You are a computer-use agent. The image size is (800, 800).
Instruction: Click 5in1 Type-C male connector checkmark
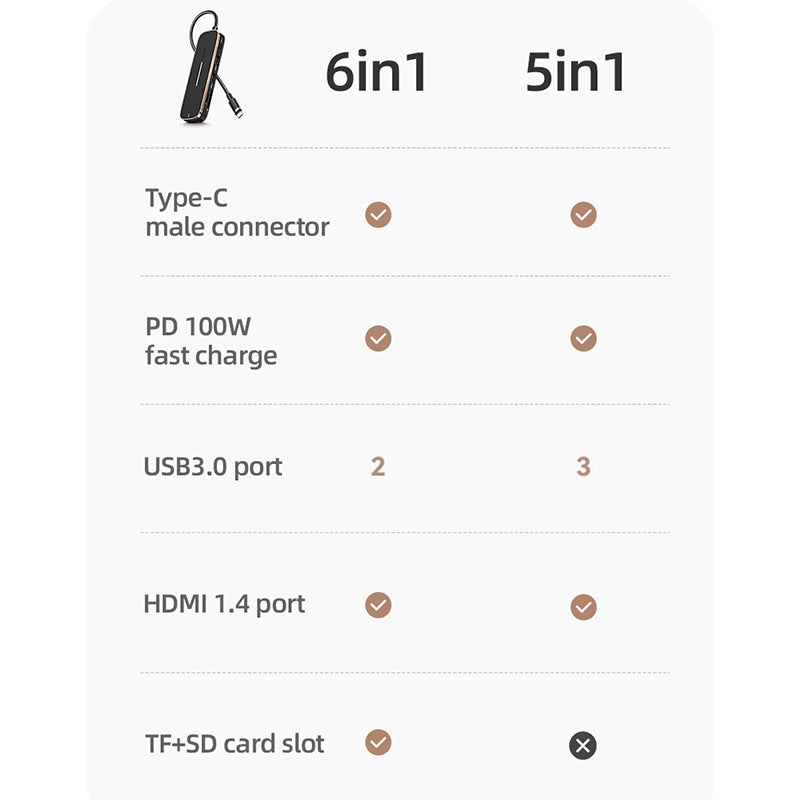click(583, 215)
